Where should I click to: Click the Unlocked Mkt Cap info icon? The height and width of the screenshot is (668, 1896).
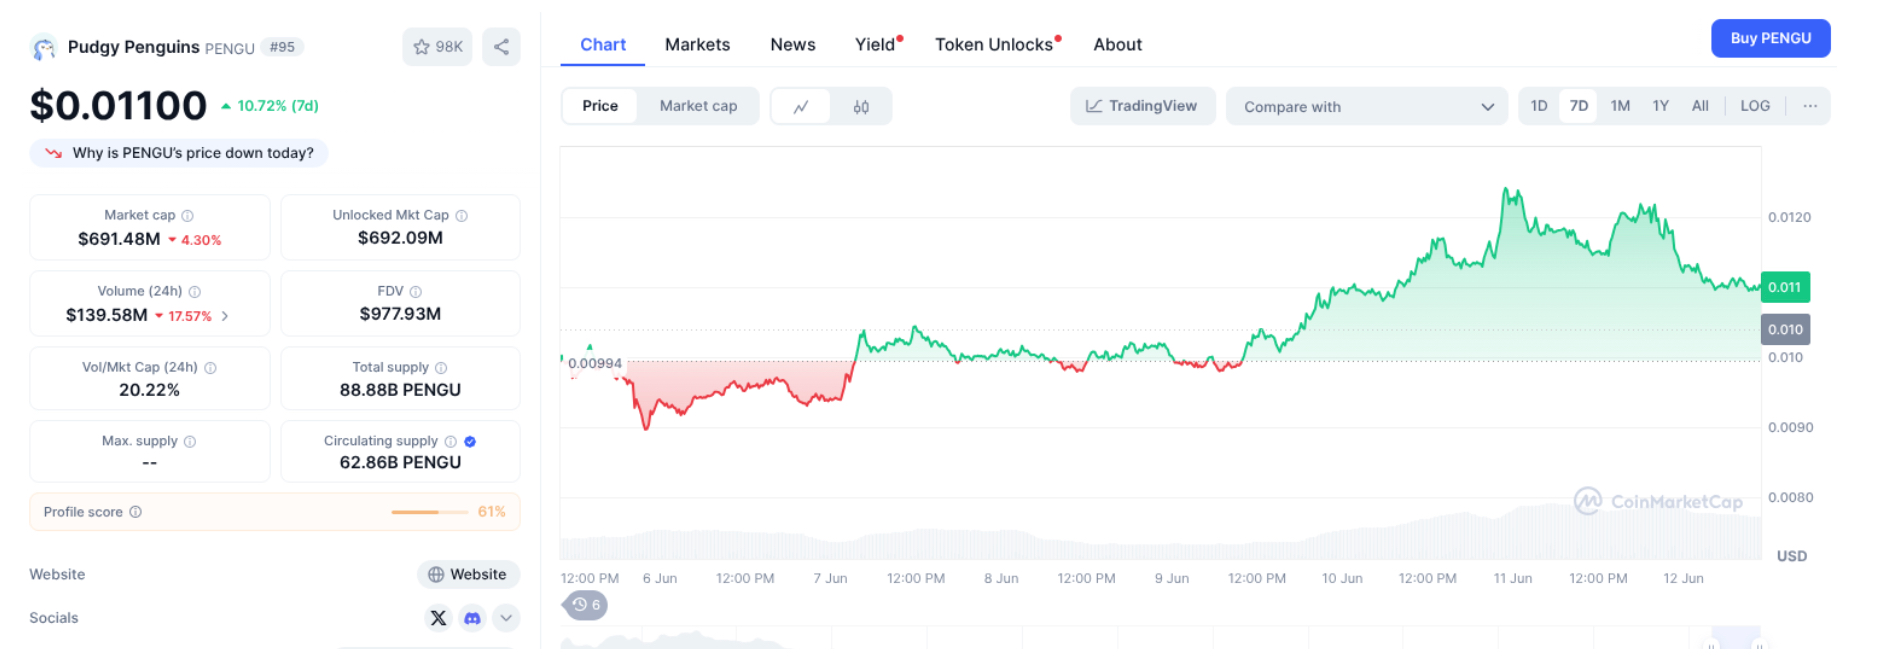[461, 216]
